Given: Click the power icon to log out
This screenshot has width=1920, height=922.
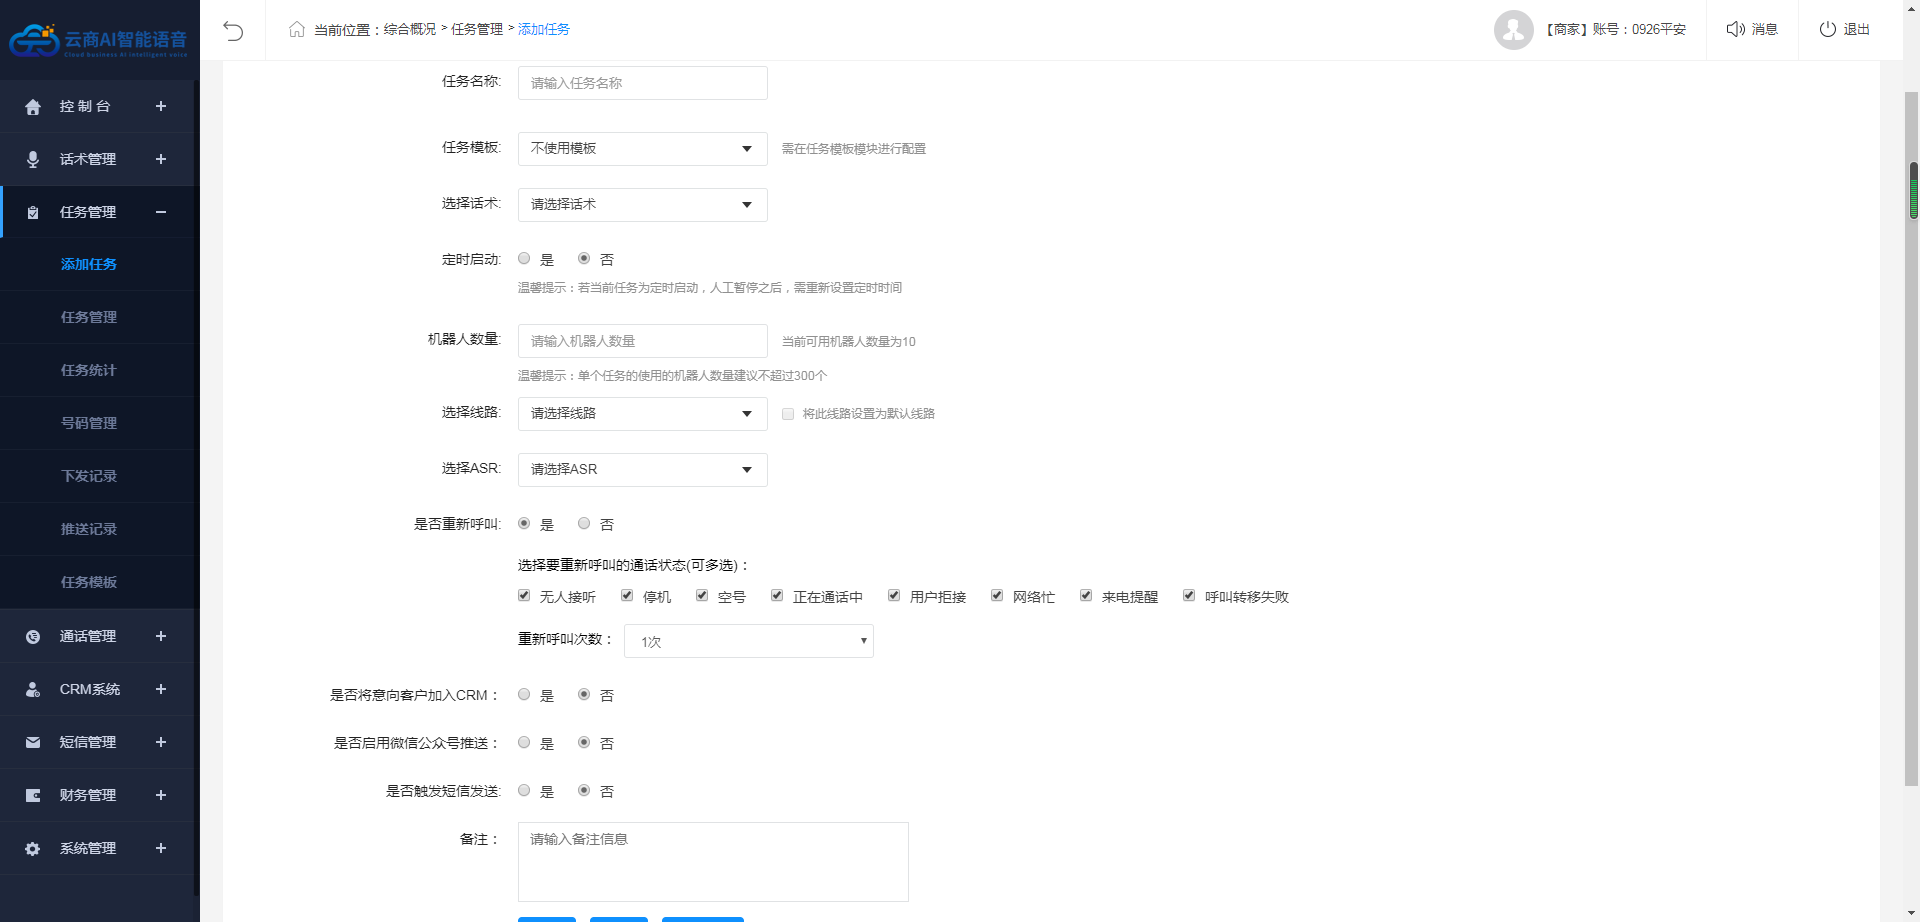Looking at the screenshot, I should tap(1827, 29).
